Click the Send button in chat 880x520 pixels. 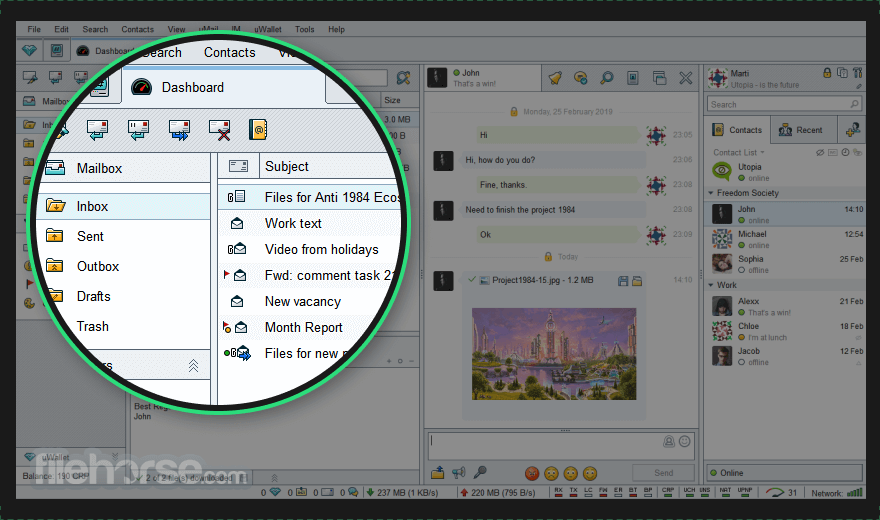tap(663, 473)
